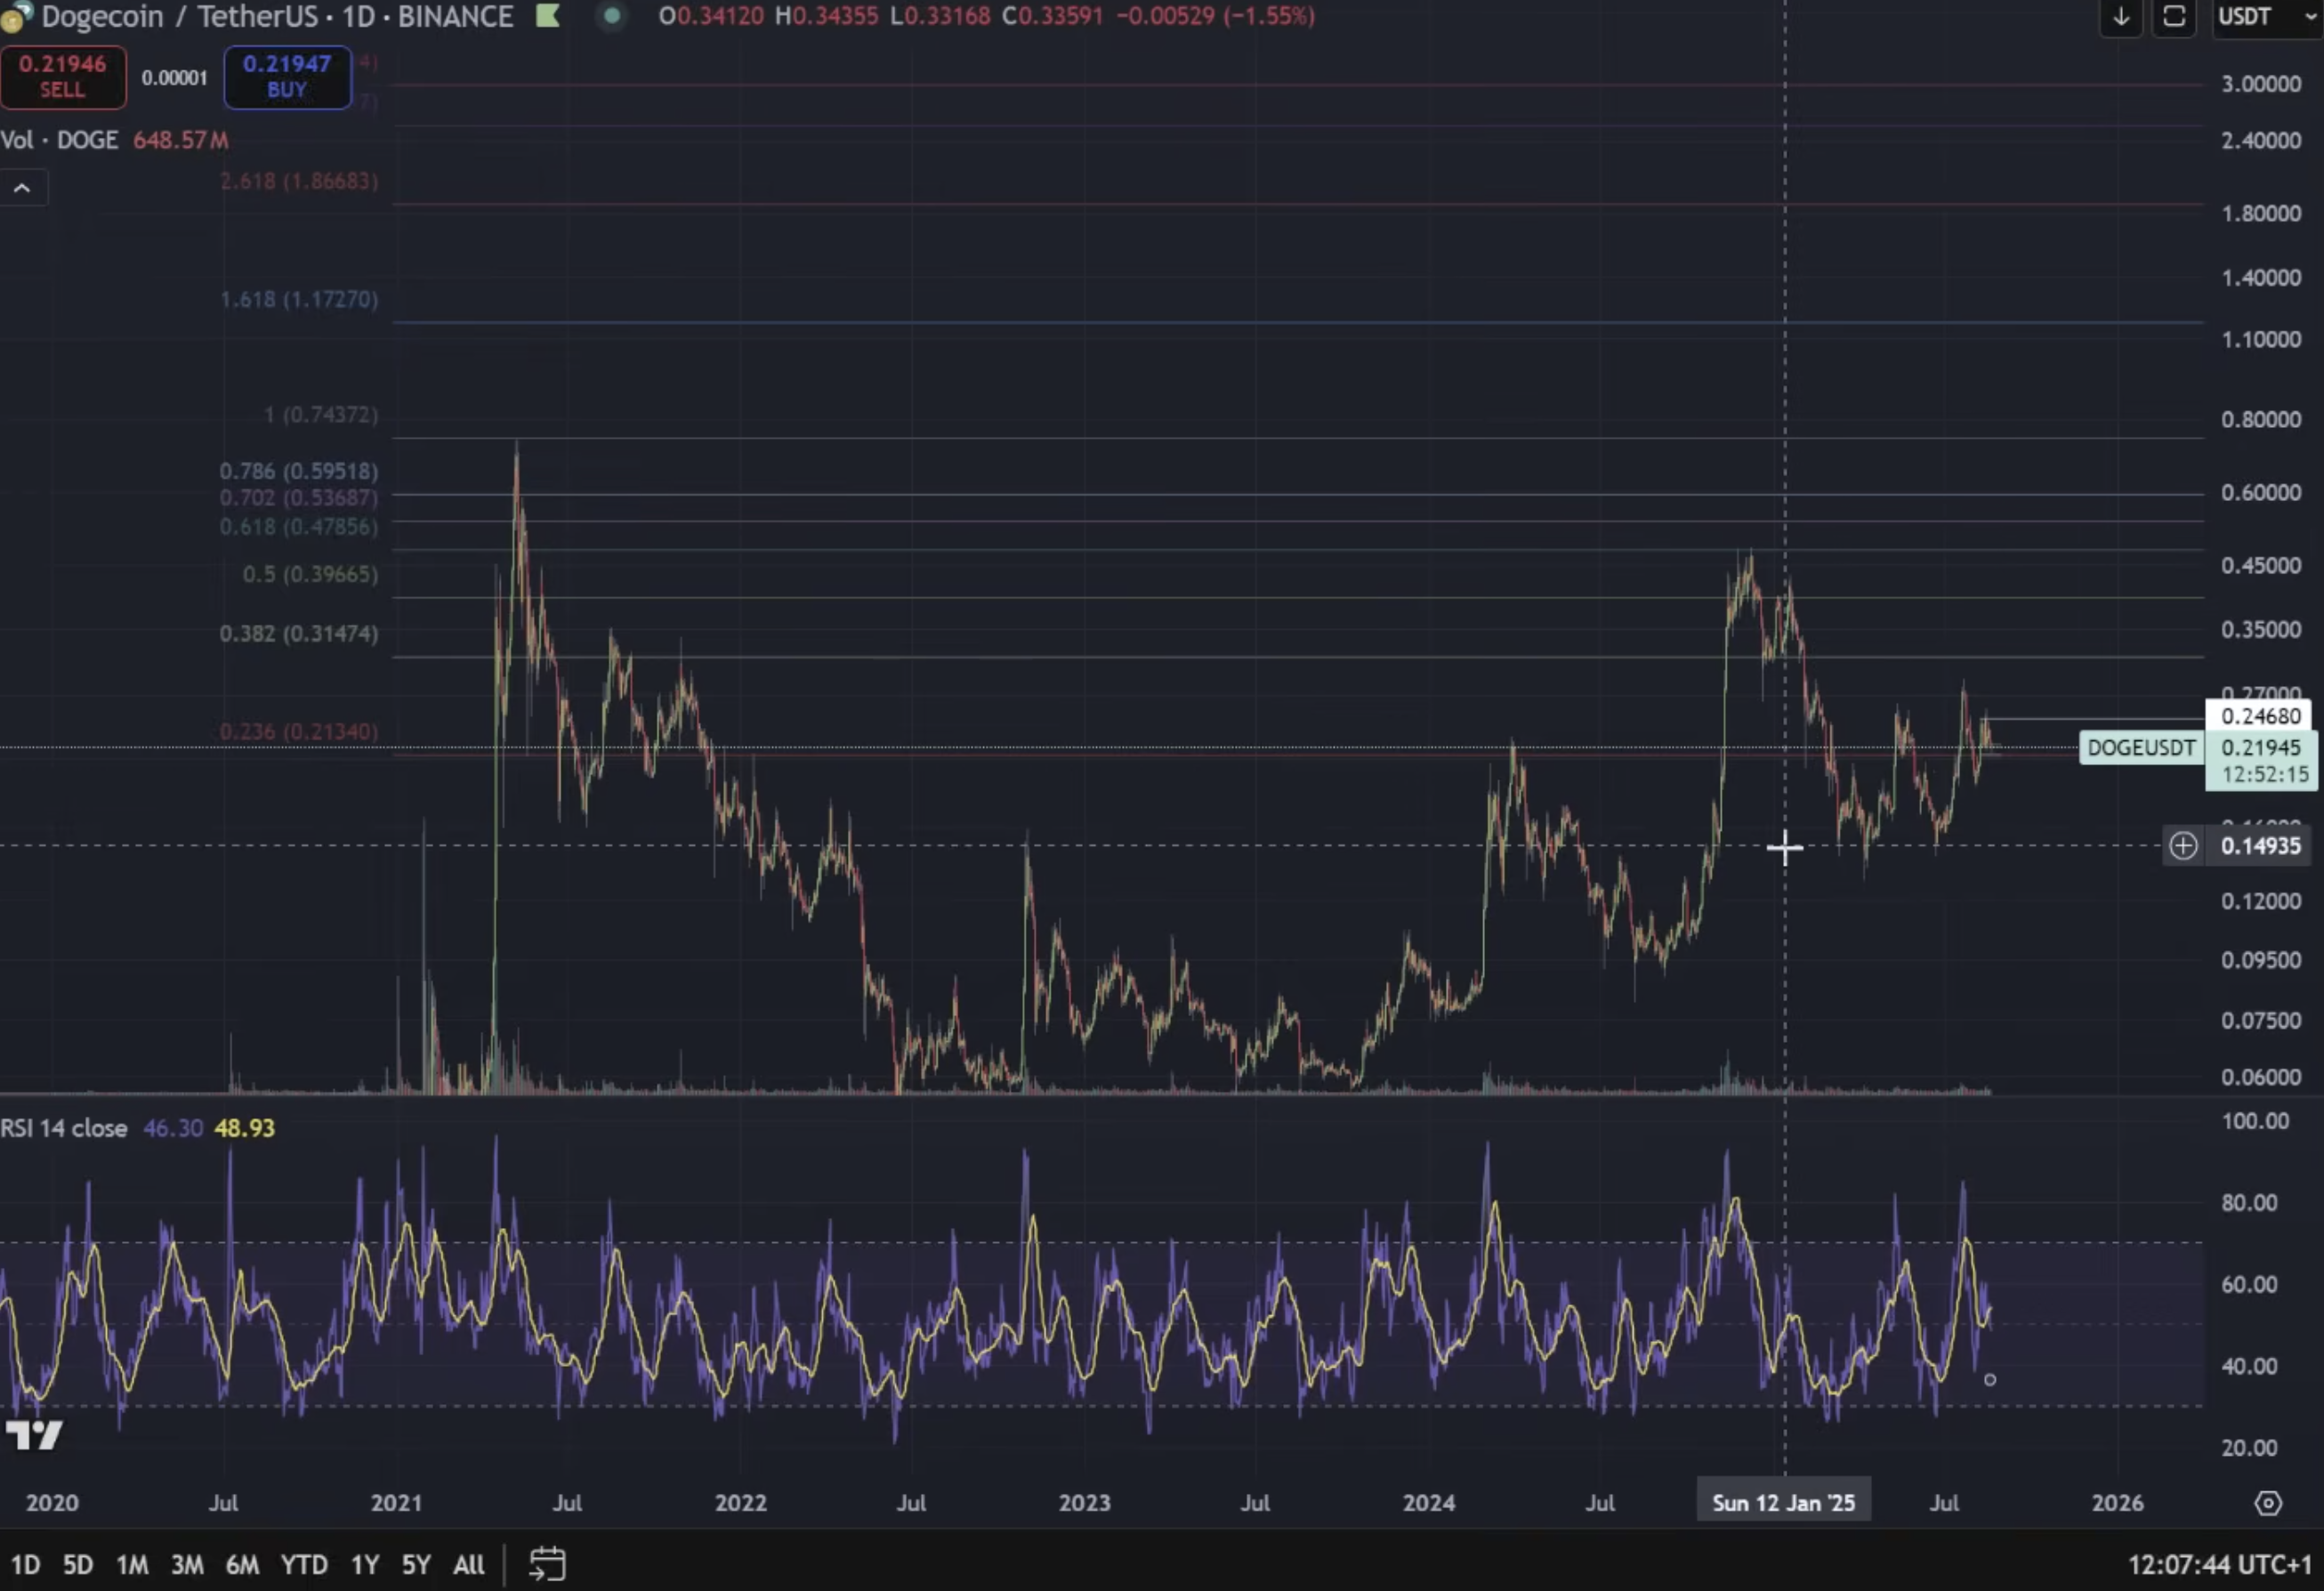2324x1591 pixels.
Task: Open the go-to-date calendar icon
Action: [547, 1564]
